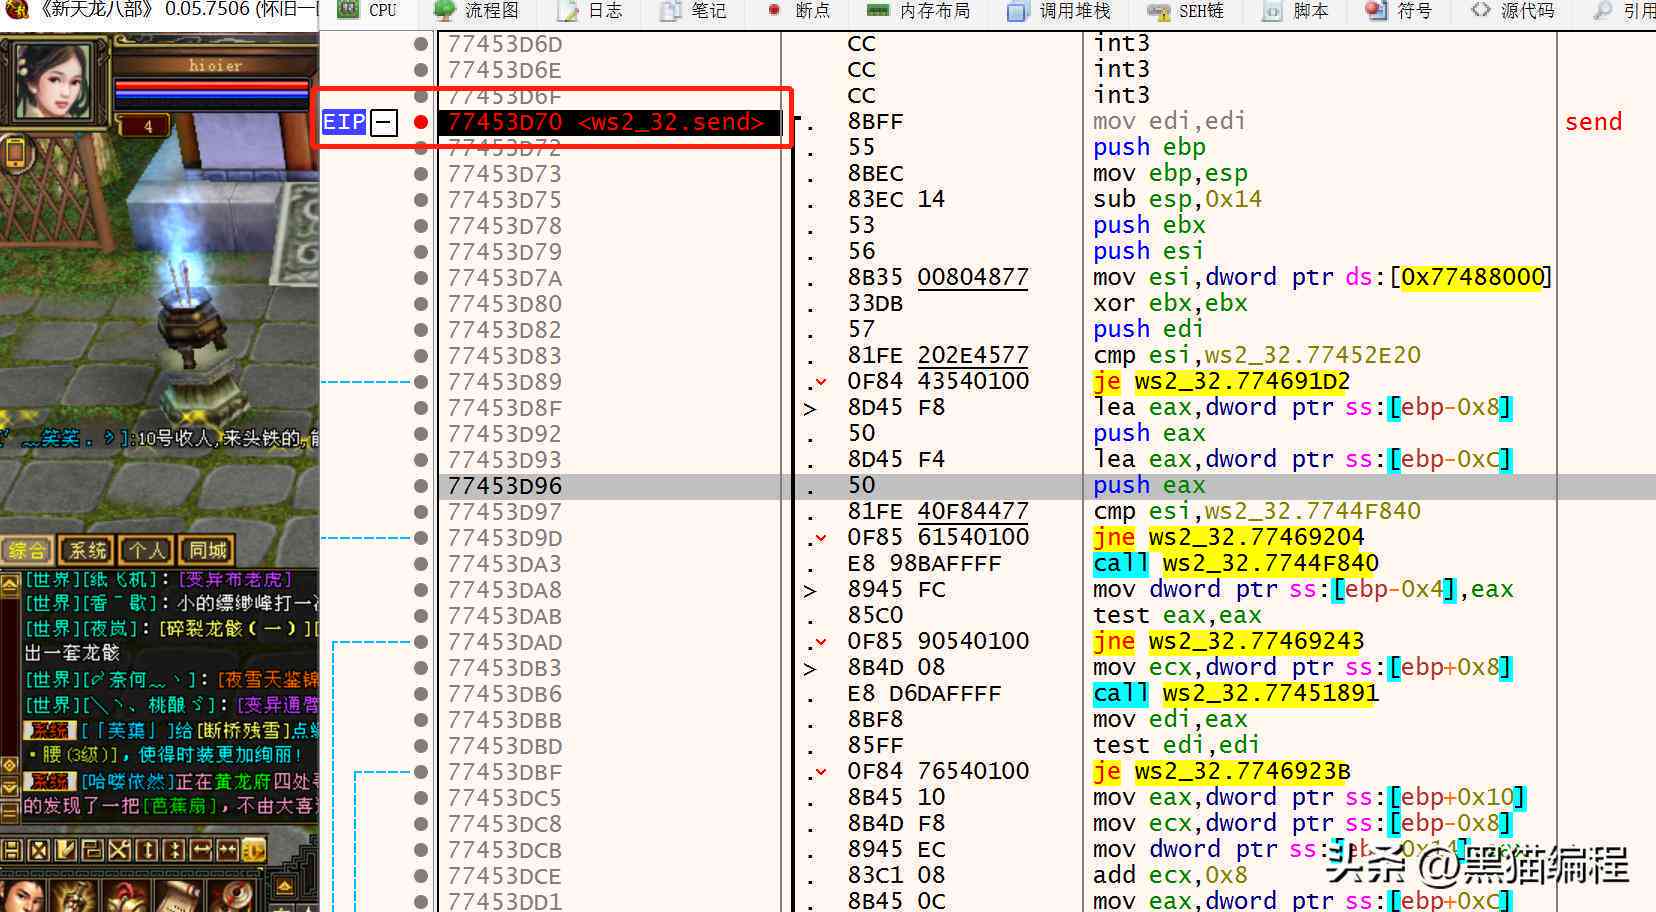Viewport: 1656px width, 912px height.
Task: Switch chat to the 个人 channel tab
Action: (146, 550)
